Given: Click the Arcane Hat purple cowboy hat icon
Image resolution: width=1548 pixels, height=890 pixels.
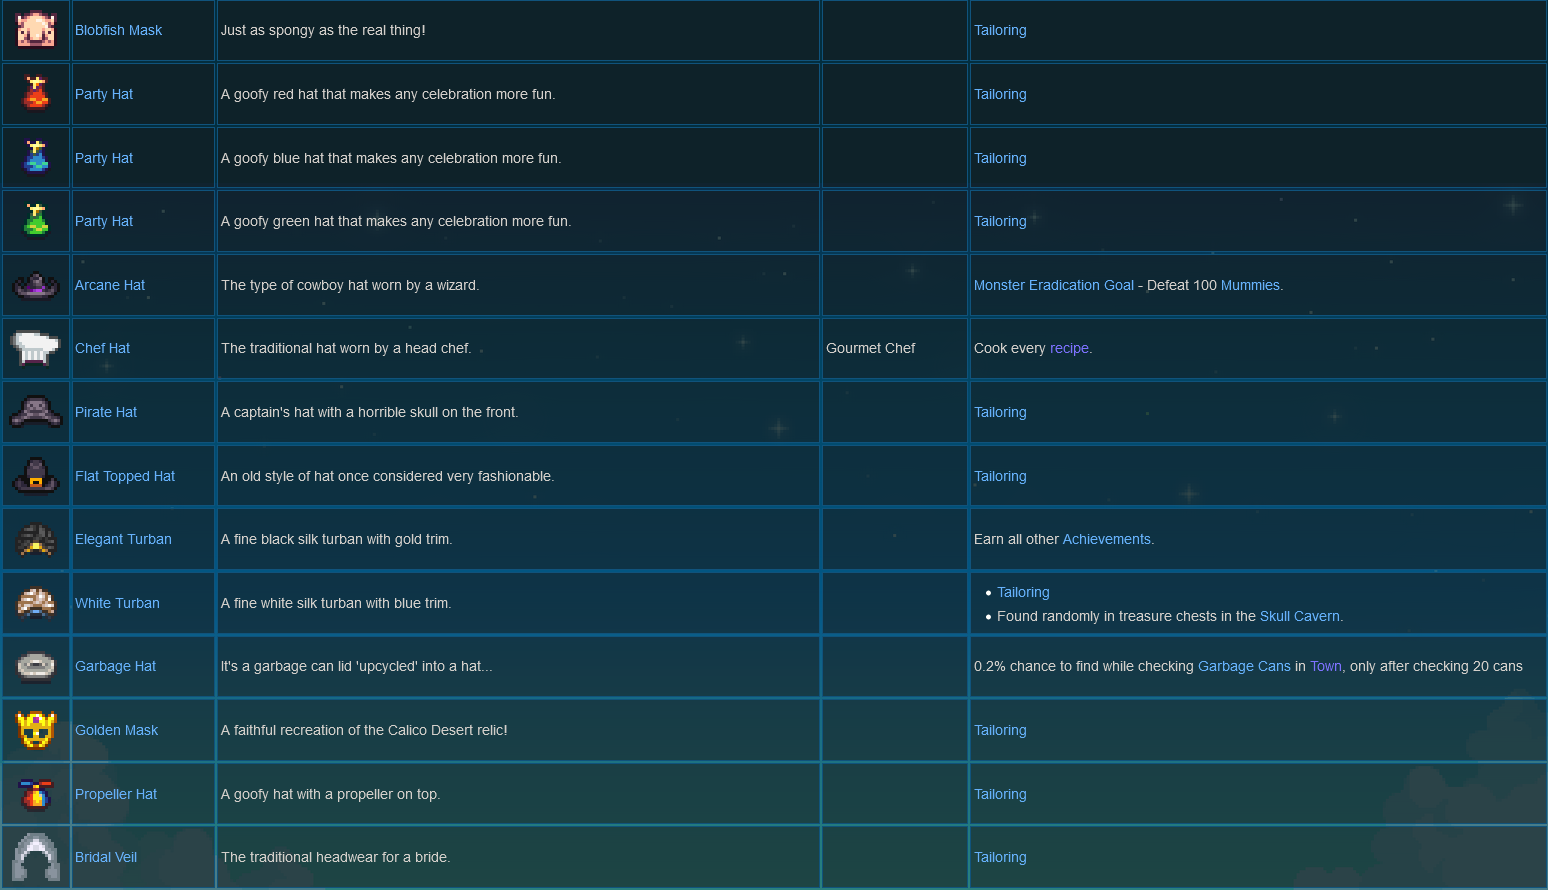Looking at the screenshot, I should coord(36,286).
